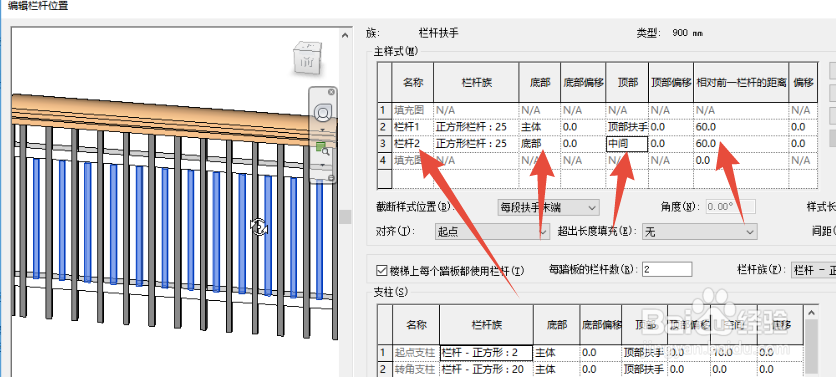
Task: Click the 每踏板的栏杆数 input field
Action: (x=667, y=270)
